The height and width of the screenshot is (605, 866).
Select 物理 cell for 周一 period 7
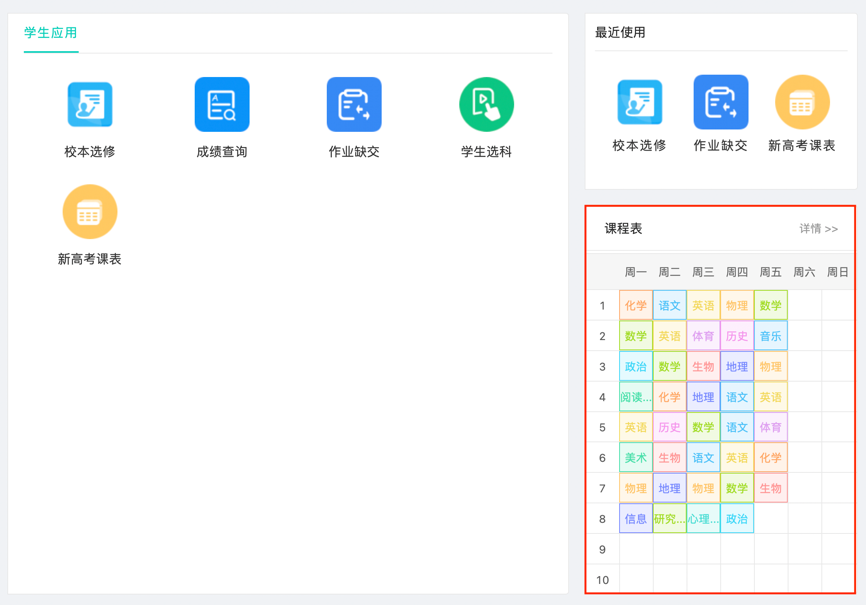(x=636, y=487)
